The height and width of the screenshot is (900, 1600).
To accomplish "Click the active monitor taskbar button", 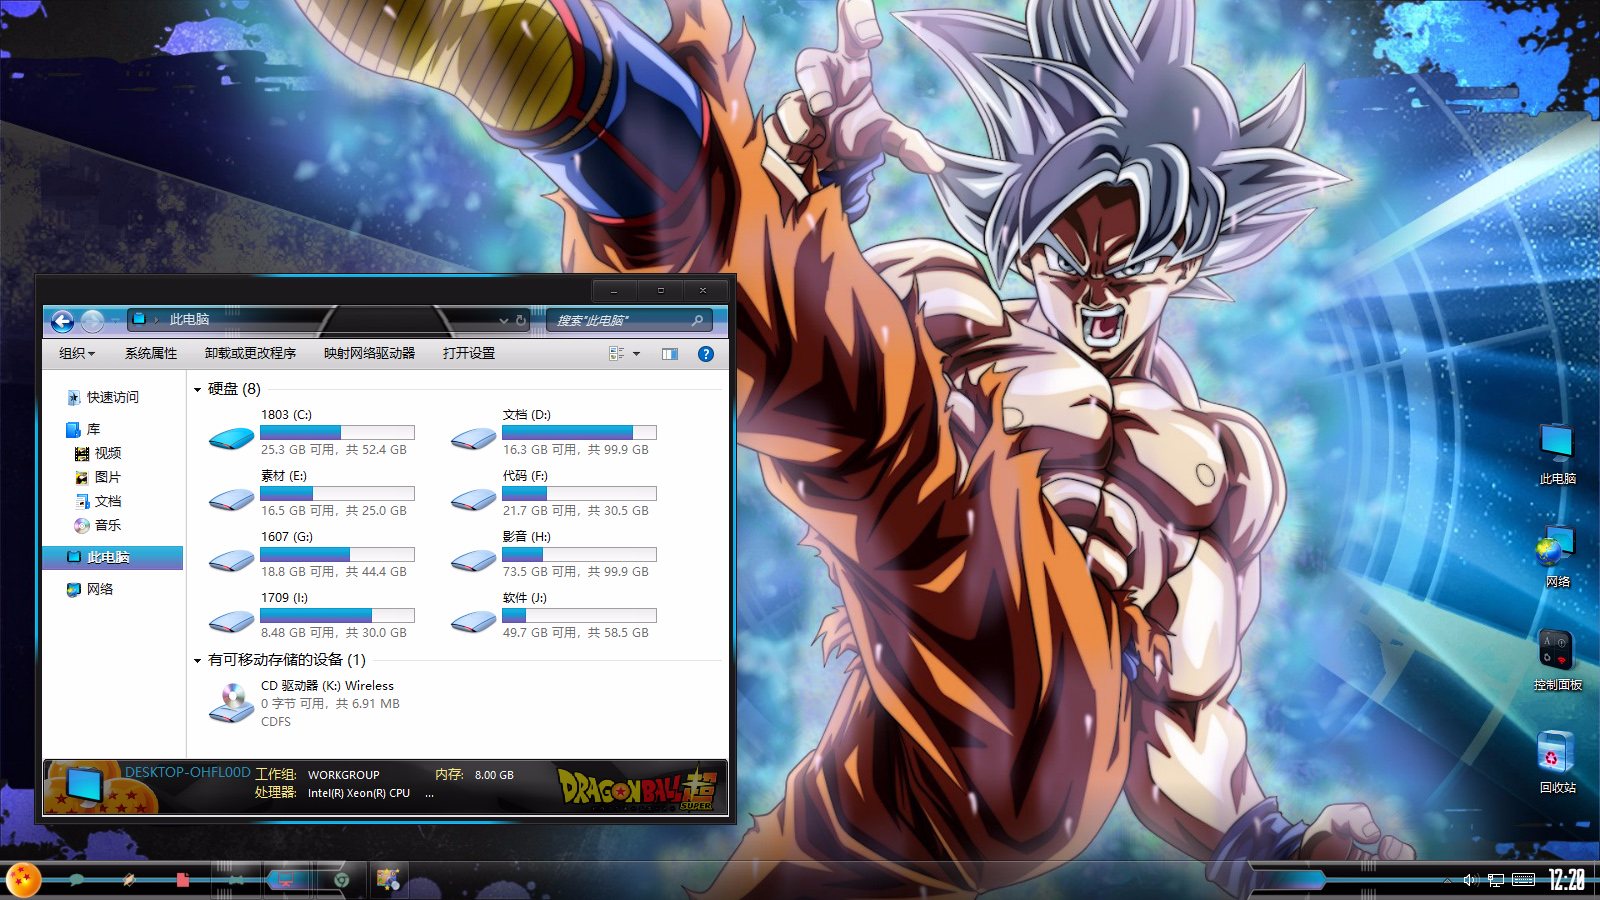I will [x=287, y=880].
